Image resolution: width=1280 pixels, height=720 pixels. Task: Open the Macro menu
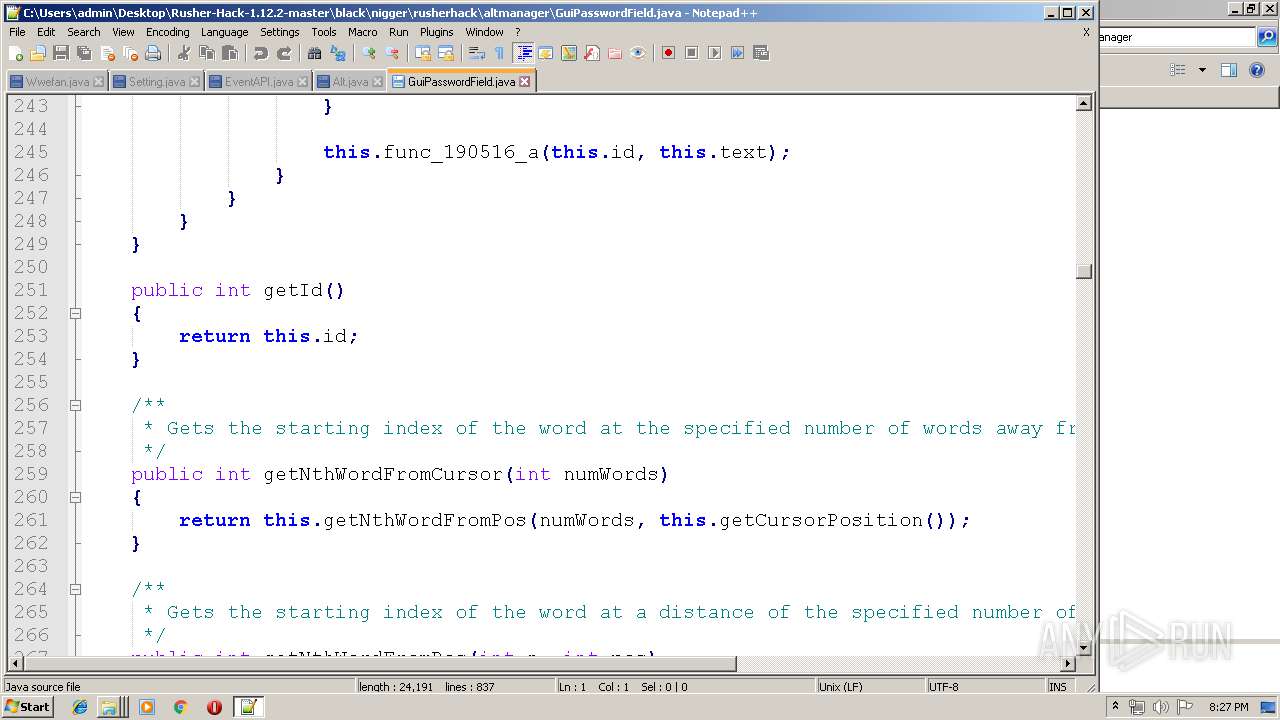tap(363, 32)
